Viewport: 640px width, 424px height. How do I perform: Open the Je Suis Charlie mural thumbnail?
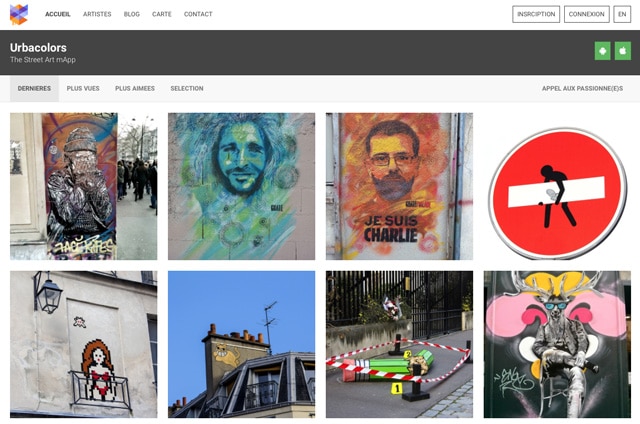pyautogui.click(x=399, y=186)
